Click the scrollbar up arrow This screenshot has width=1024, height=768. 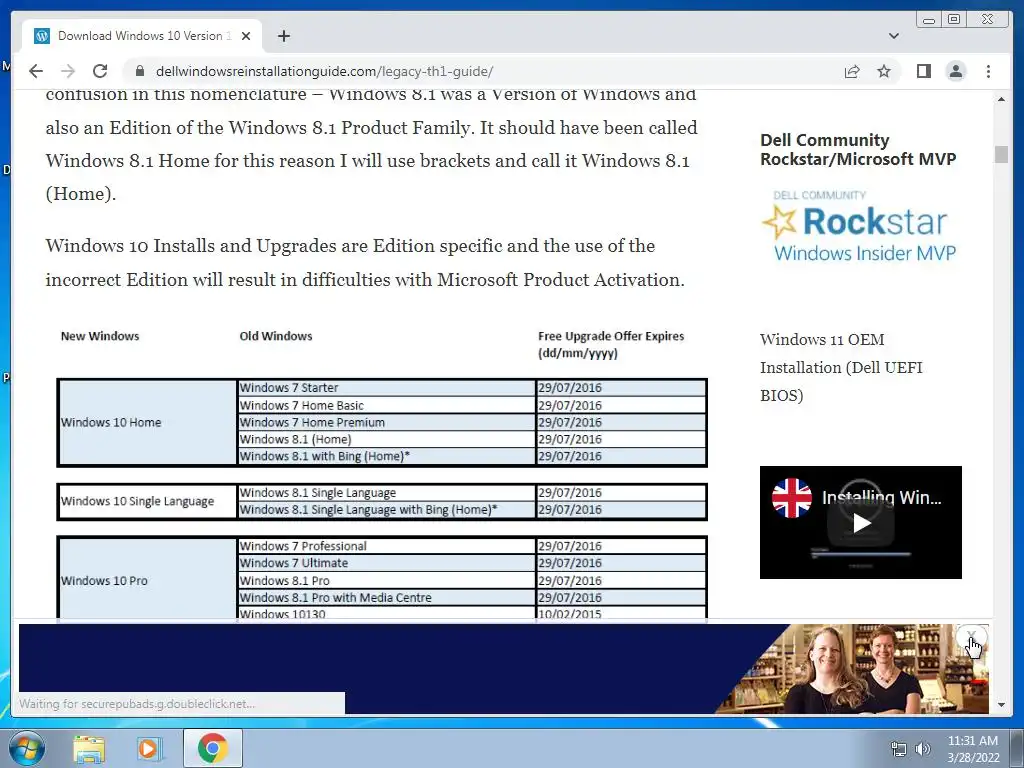pos(1001,99)
